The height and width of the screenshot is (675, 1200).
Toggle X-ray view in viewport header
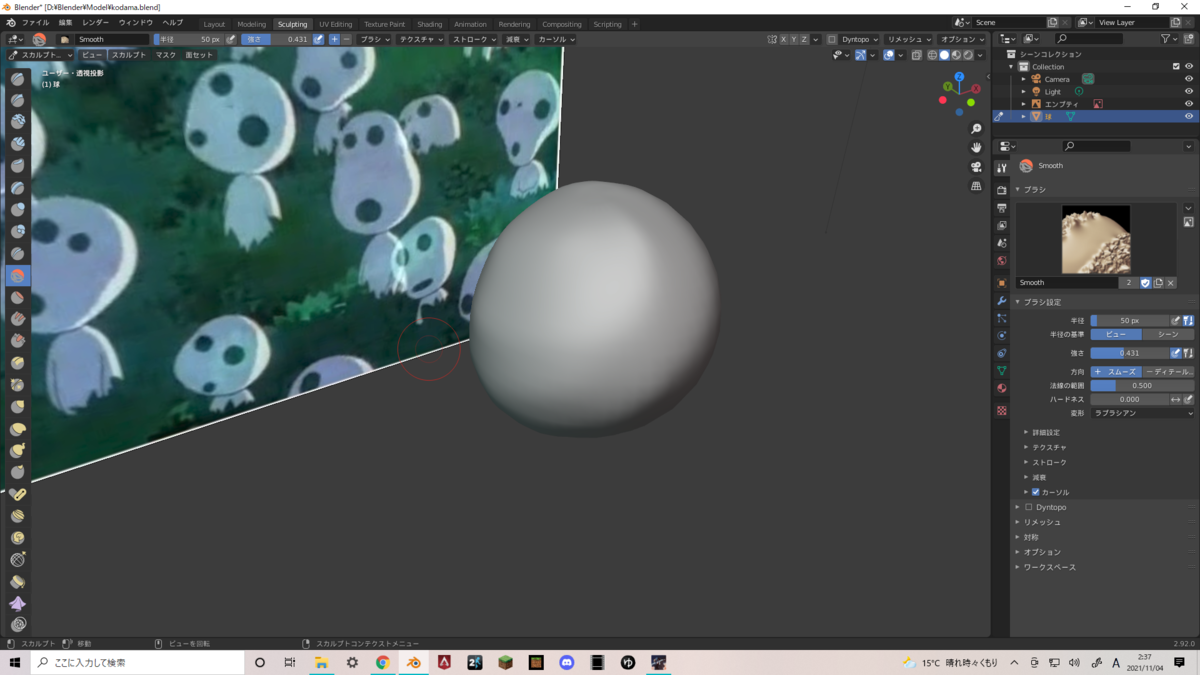[917, 55]
